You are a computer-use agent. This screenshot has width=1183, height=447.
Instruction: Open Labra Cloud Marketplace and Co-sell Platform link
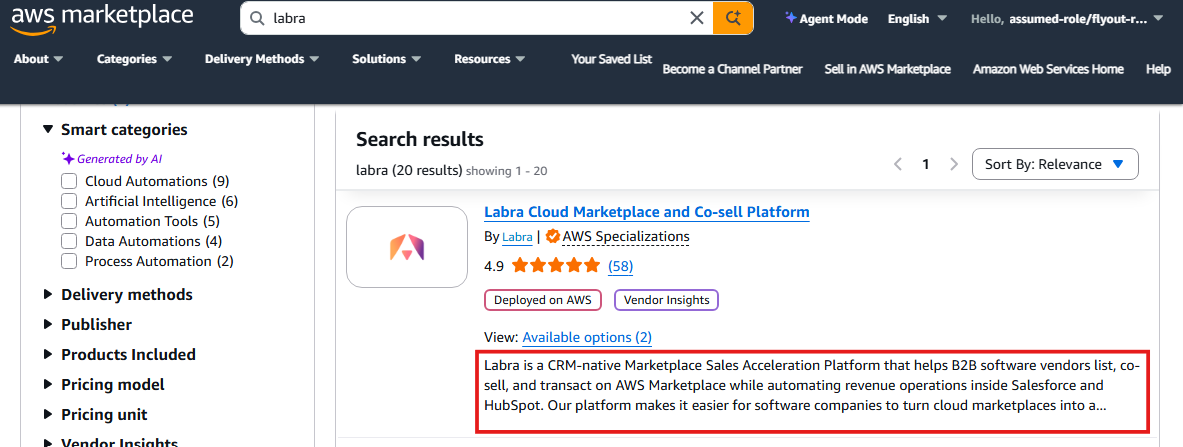[x=646, y=212]
